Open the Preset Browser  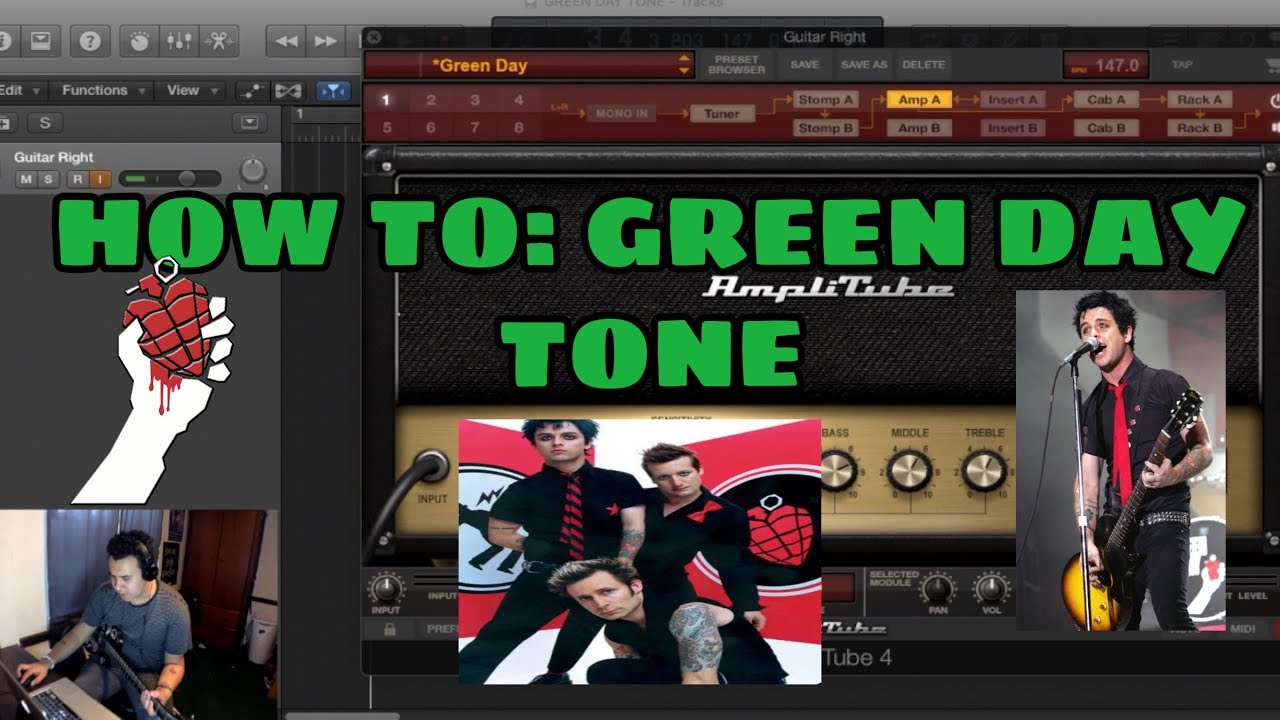(x=737, y=65)
